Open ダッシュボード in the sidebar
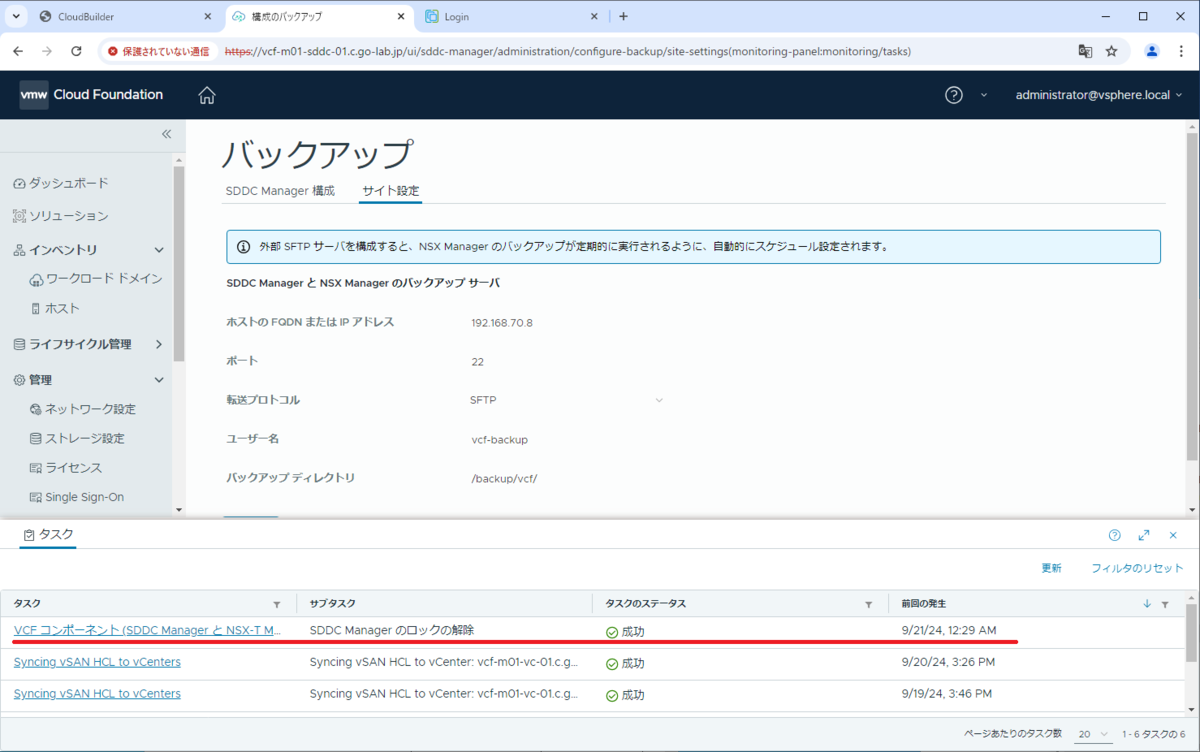1200x752 pixels. pyautogui.click(x=61, y=183)
